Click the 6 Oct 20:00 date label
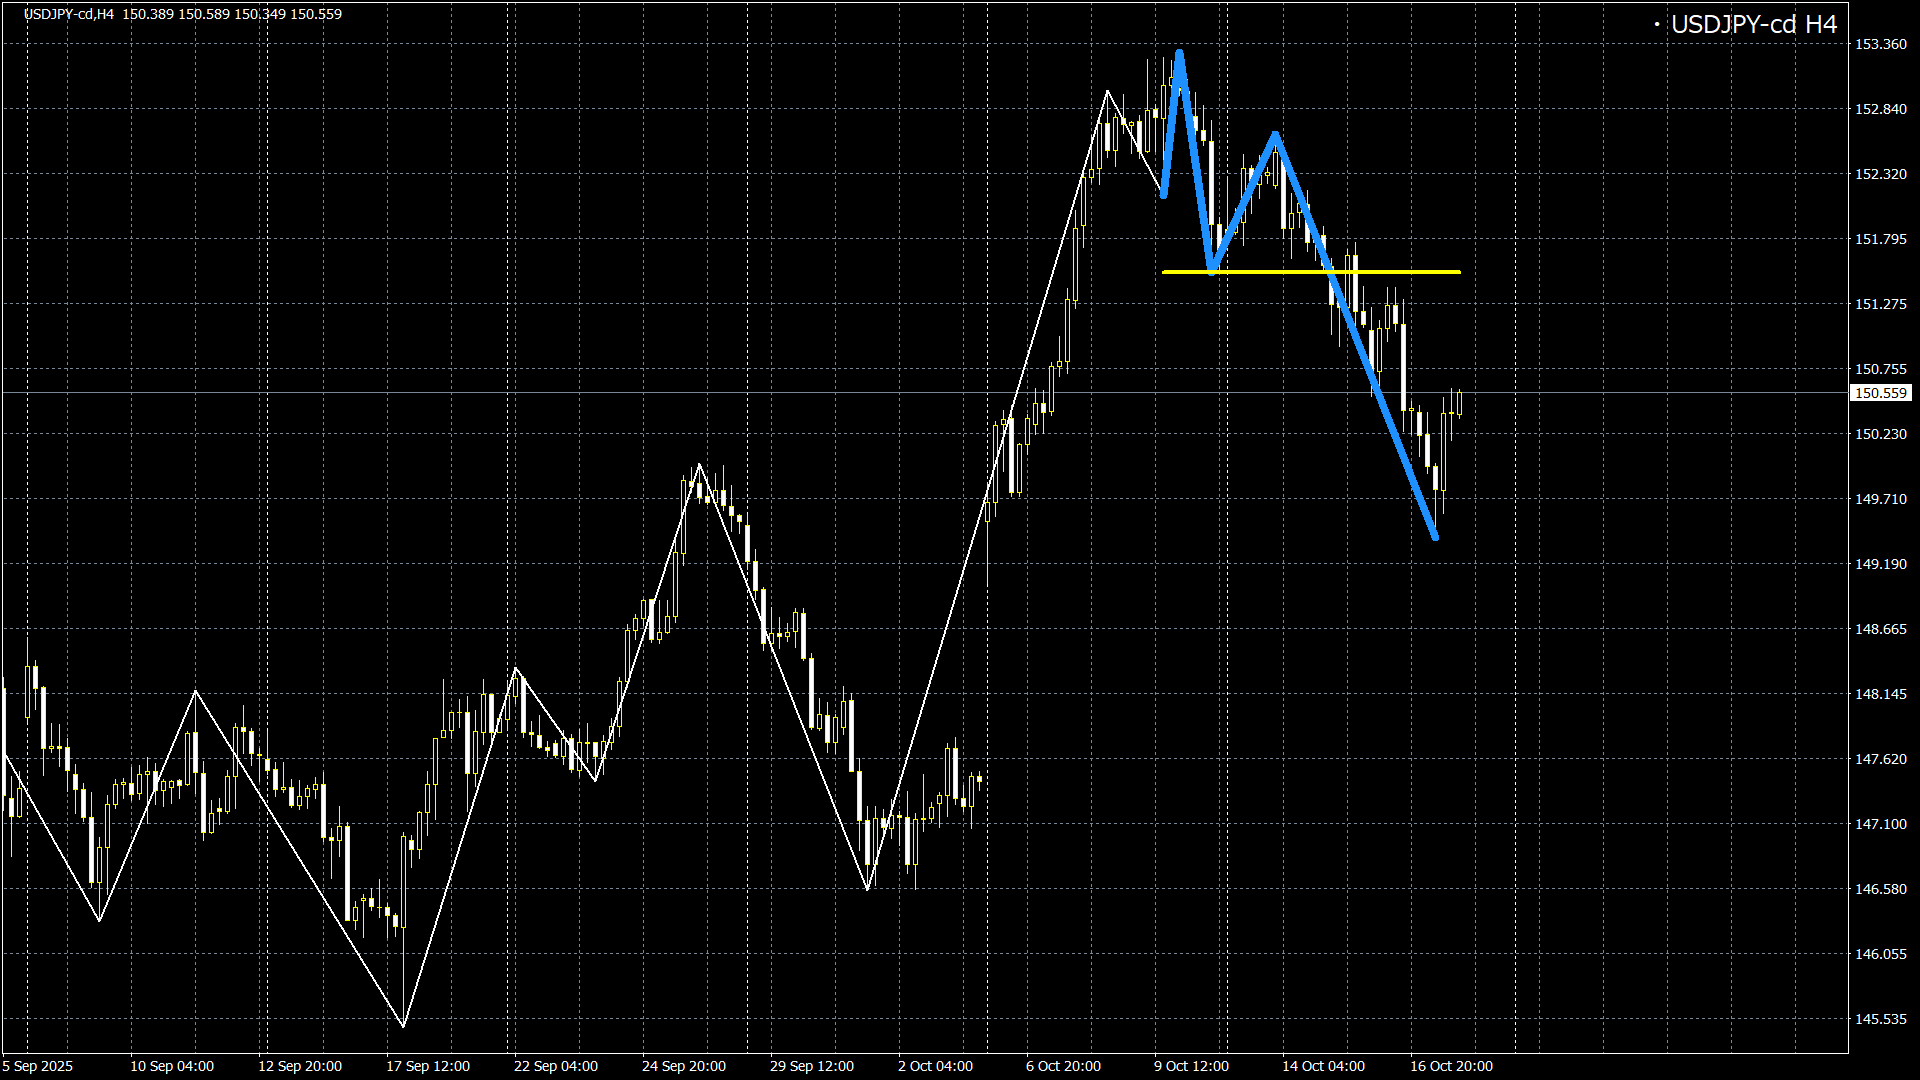 click(x=1063, y=1066)
